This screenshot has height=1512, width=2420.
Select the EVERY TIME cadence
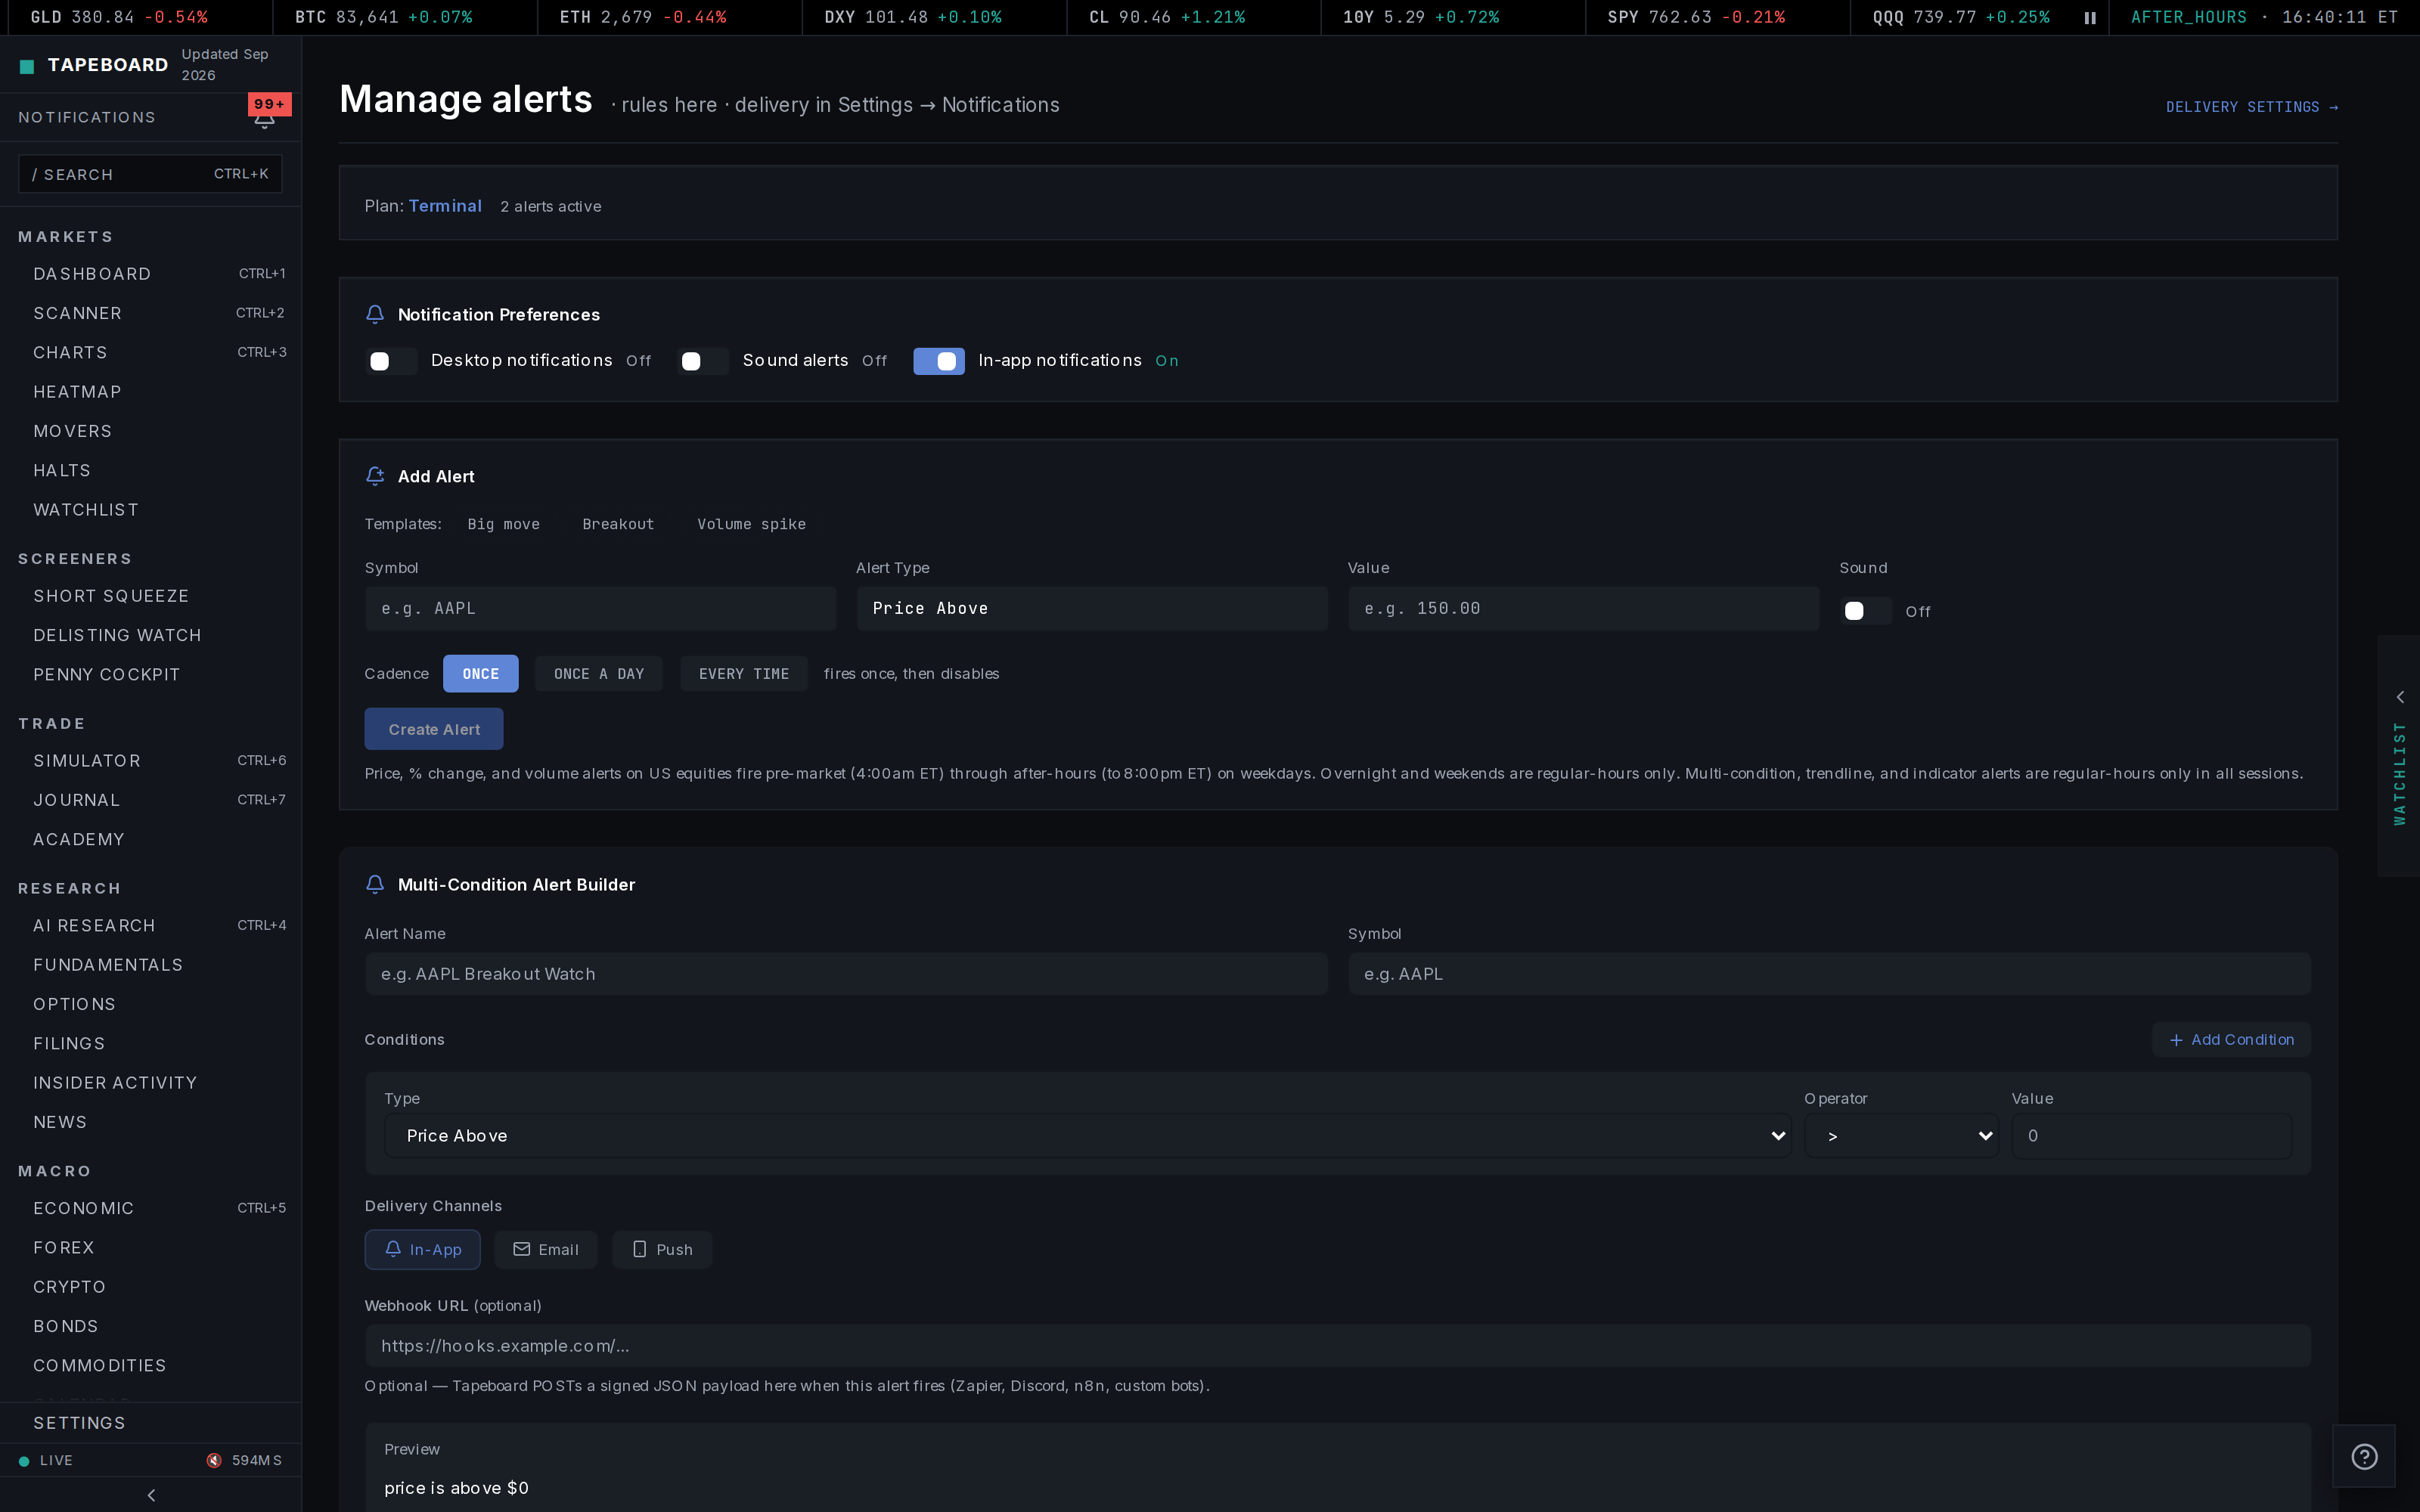point(744,674)
